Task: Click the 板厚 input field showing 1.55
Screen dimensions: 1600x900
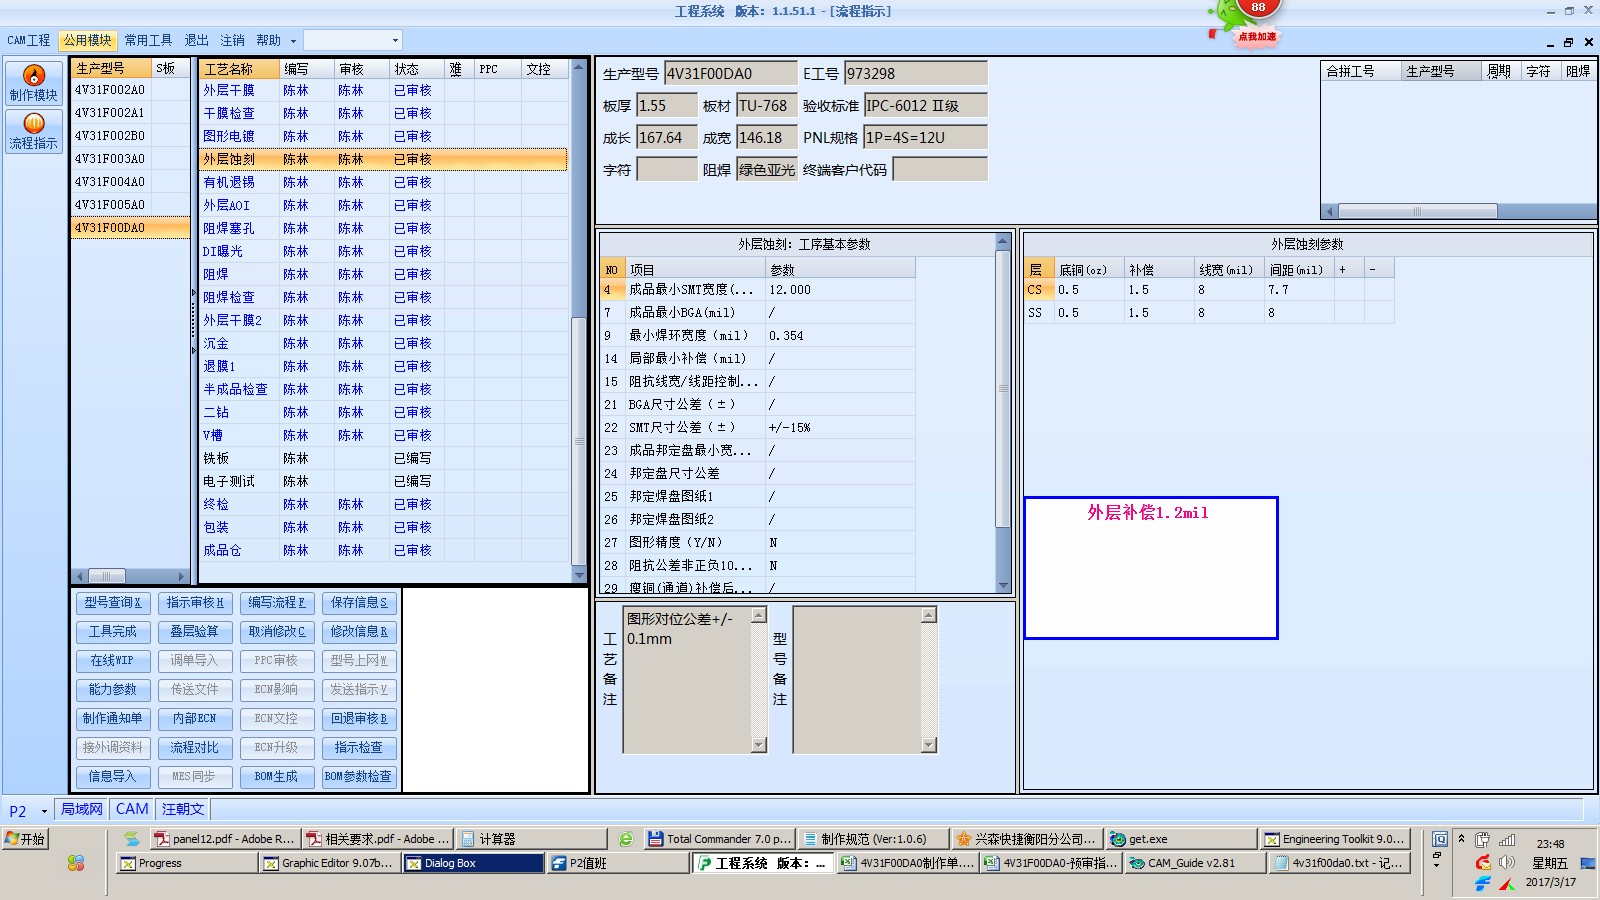Action: click(667, 106)
